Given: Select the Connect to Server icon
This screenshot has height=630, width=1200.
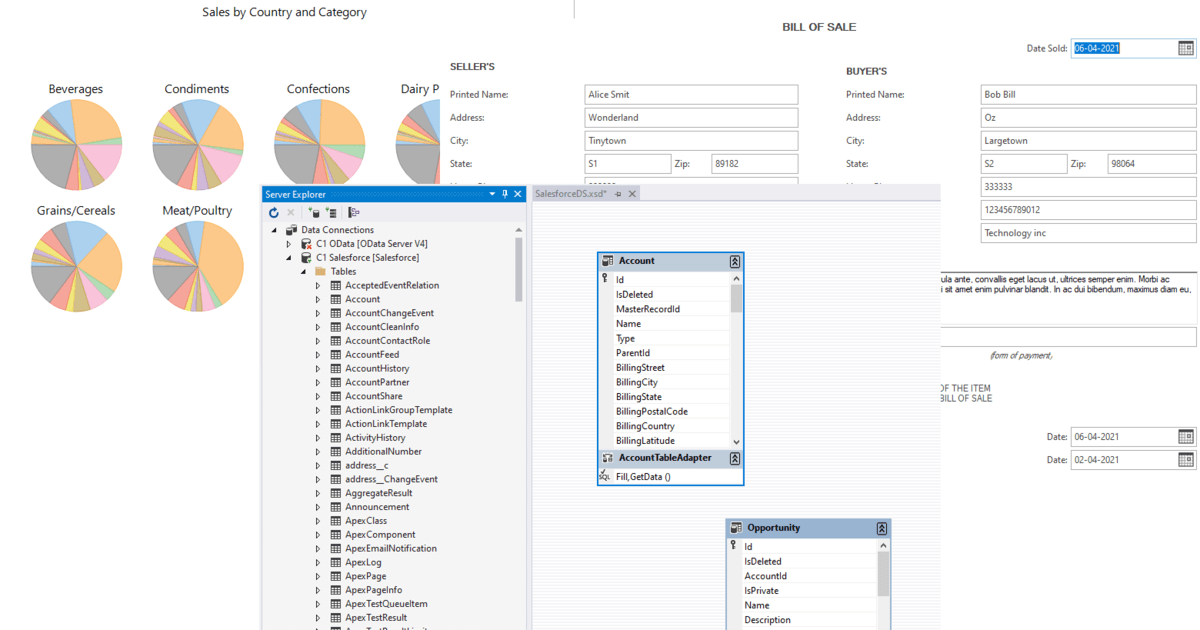Looking at the screenshot, I should click(x=333, y=212).
